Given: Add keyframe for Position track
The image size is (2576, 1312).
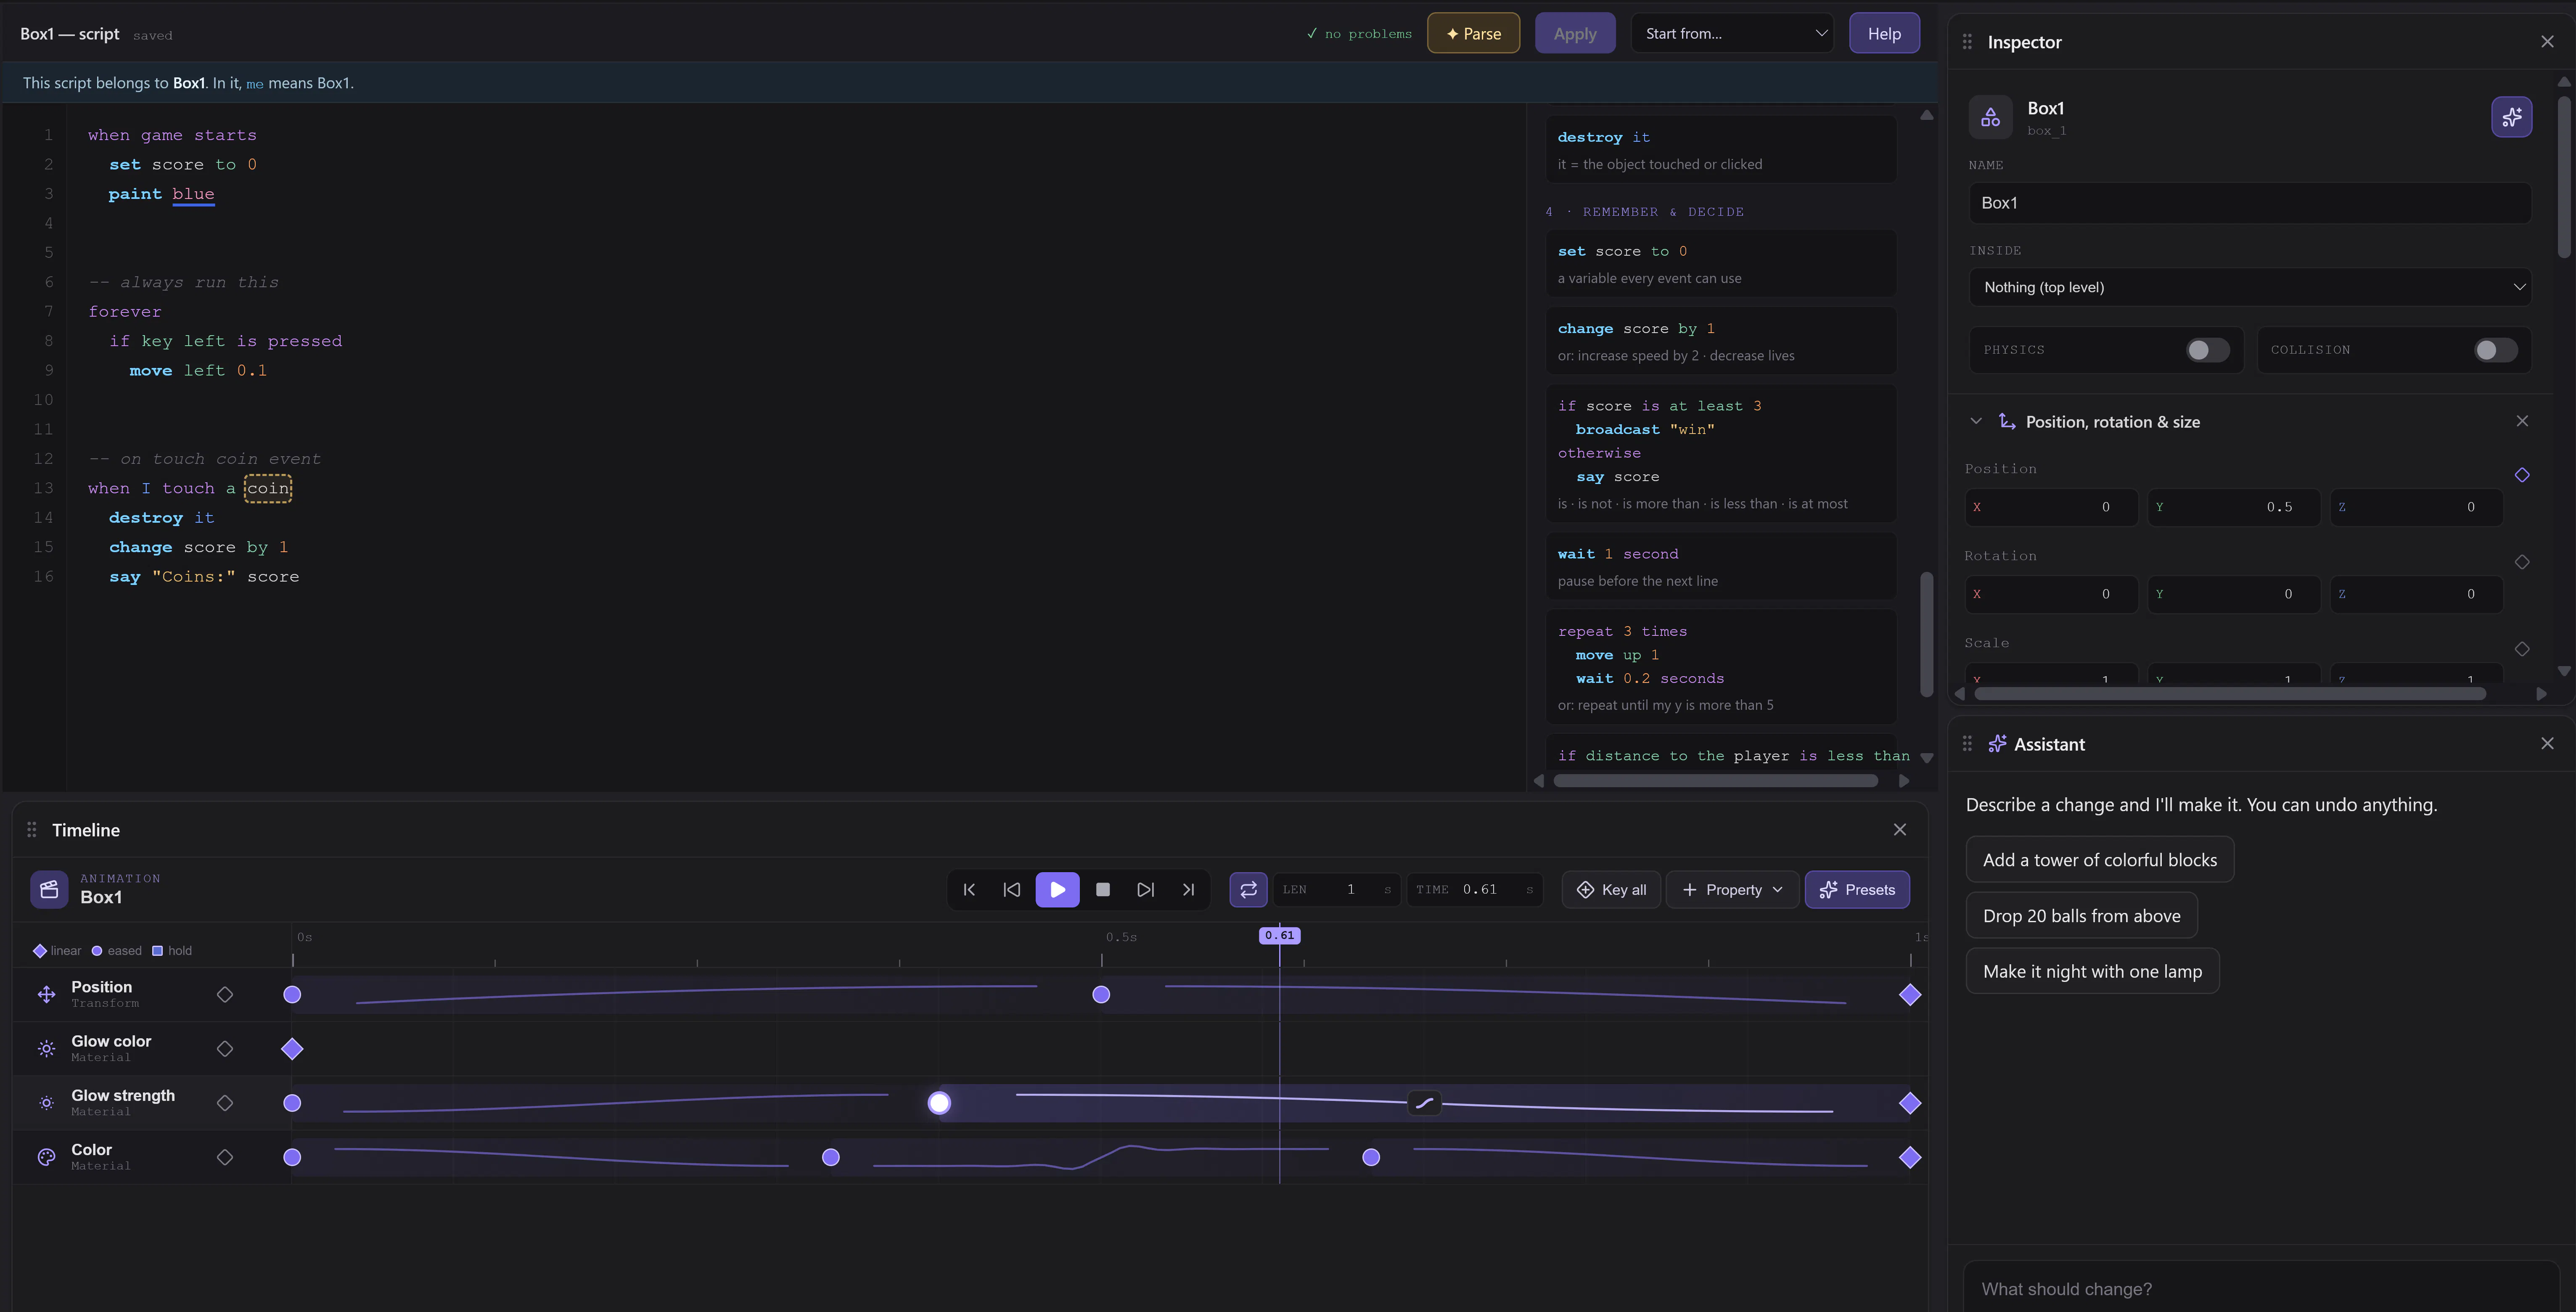Looking at the screenshot, I should pyautogui.click(x=225, y=994).
